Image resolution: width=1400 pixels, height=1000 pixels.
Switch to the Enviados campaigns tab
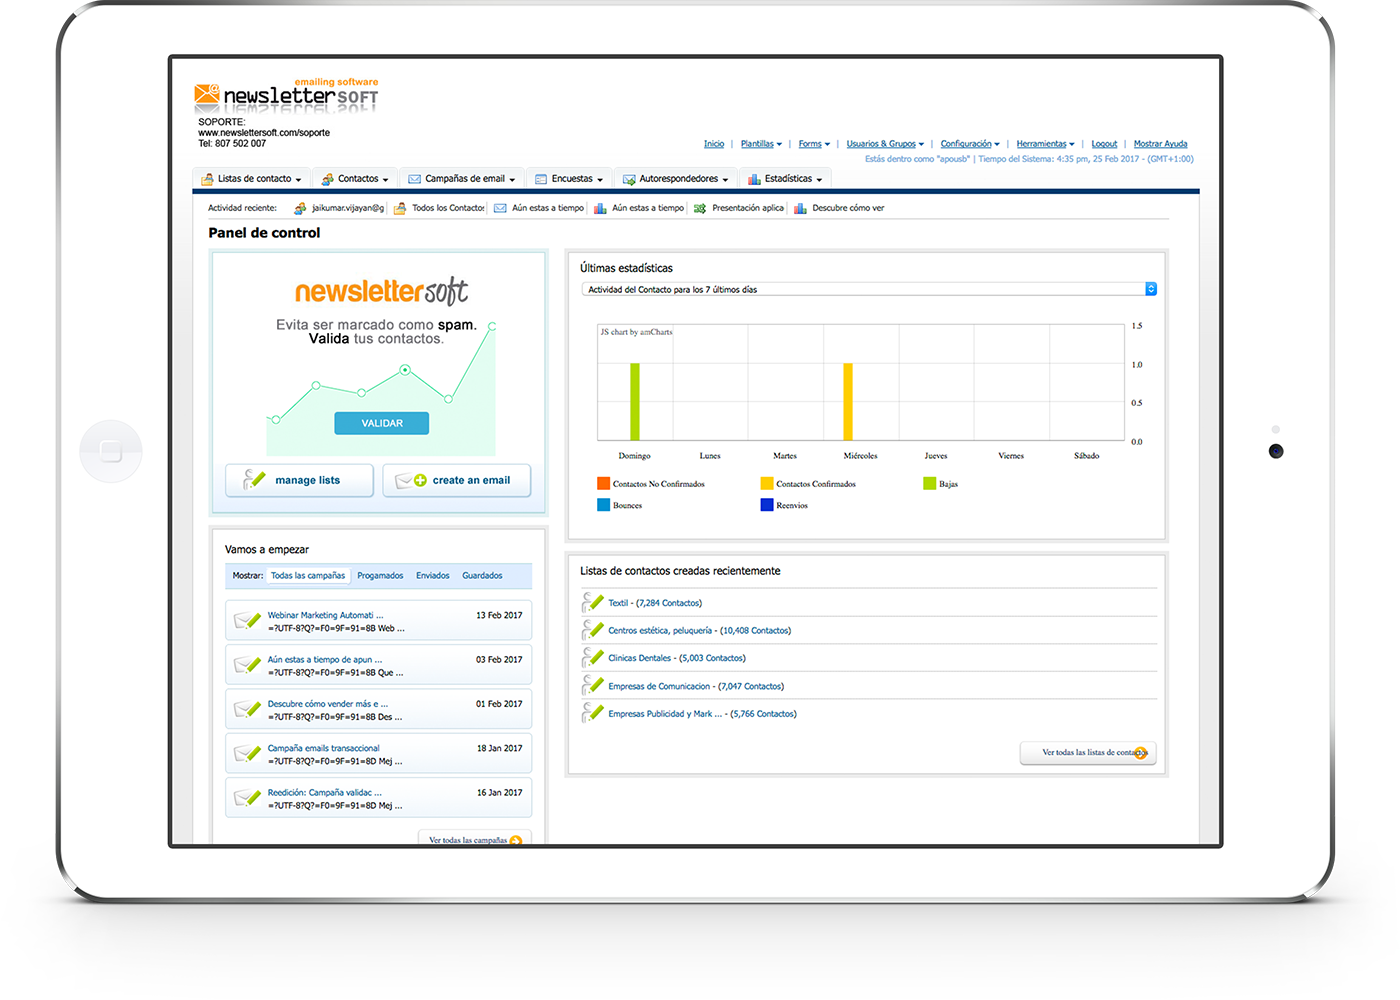pyautogui.click(x=432, y=576)
